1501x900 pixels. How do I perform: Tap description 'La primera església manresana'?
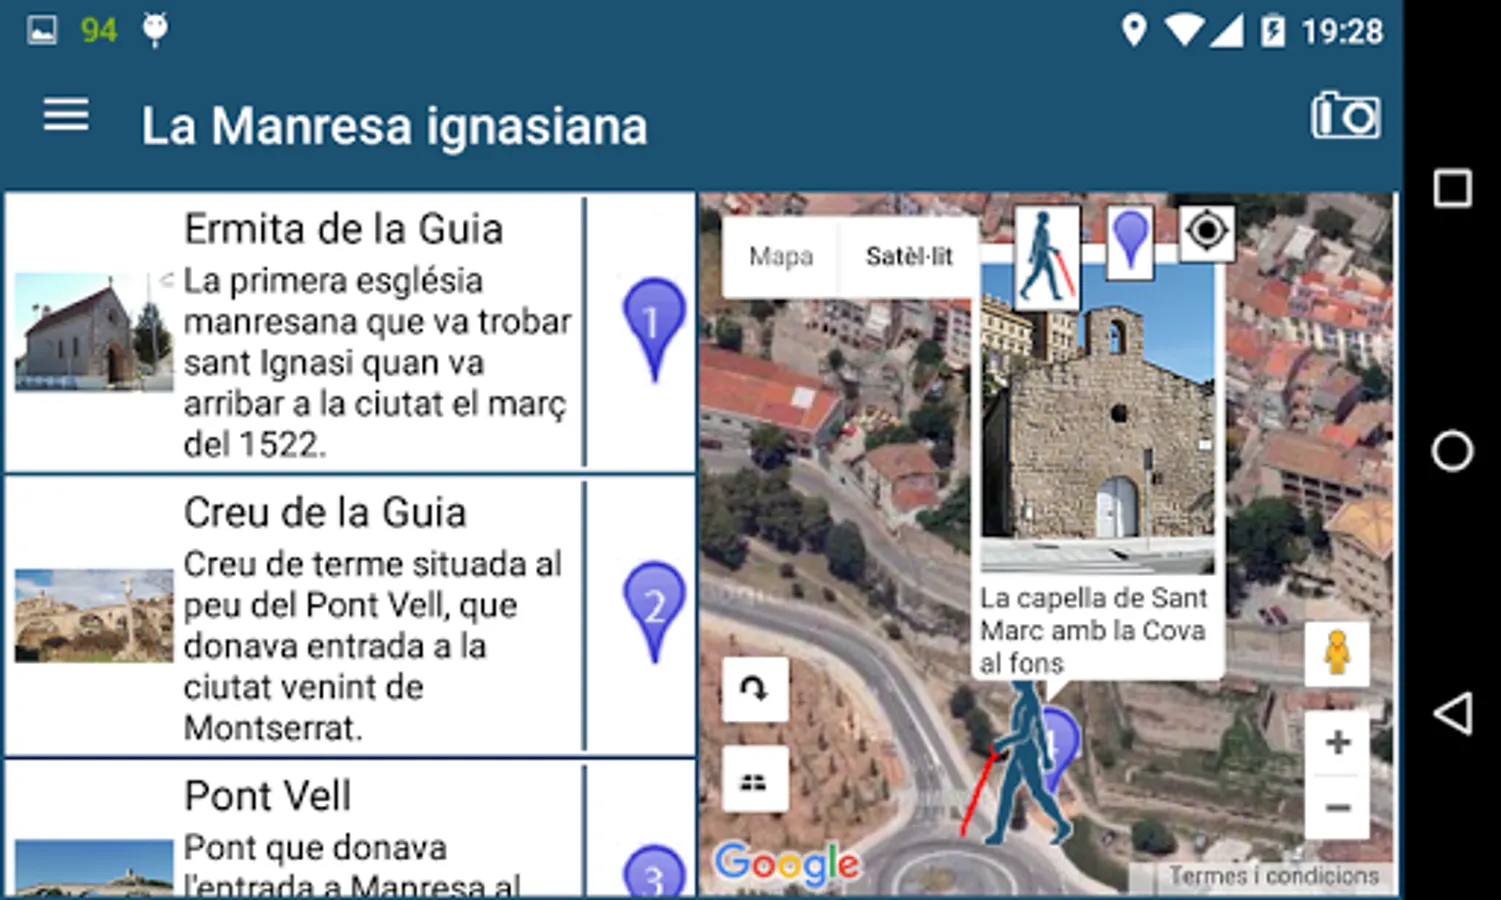pyautogui.click(x=378, y=362)
